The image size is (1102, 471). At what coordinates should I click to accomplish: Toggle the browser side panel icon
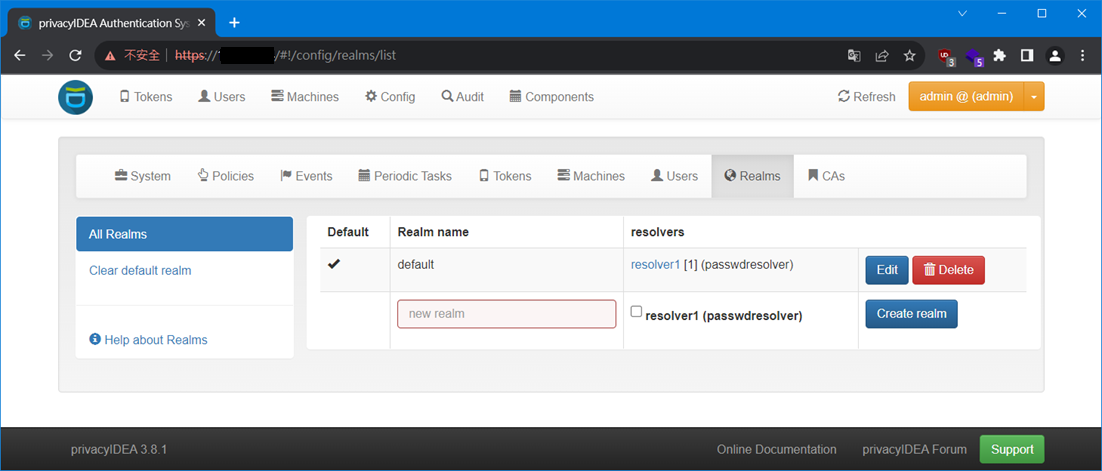click(1027, 56)
